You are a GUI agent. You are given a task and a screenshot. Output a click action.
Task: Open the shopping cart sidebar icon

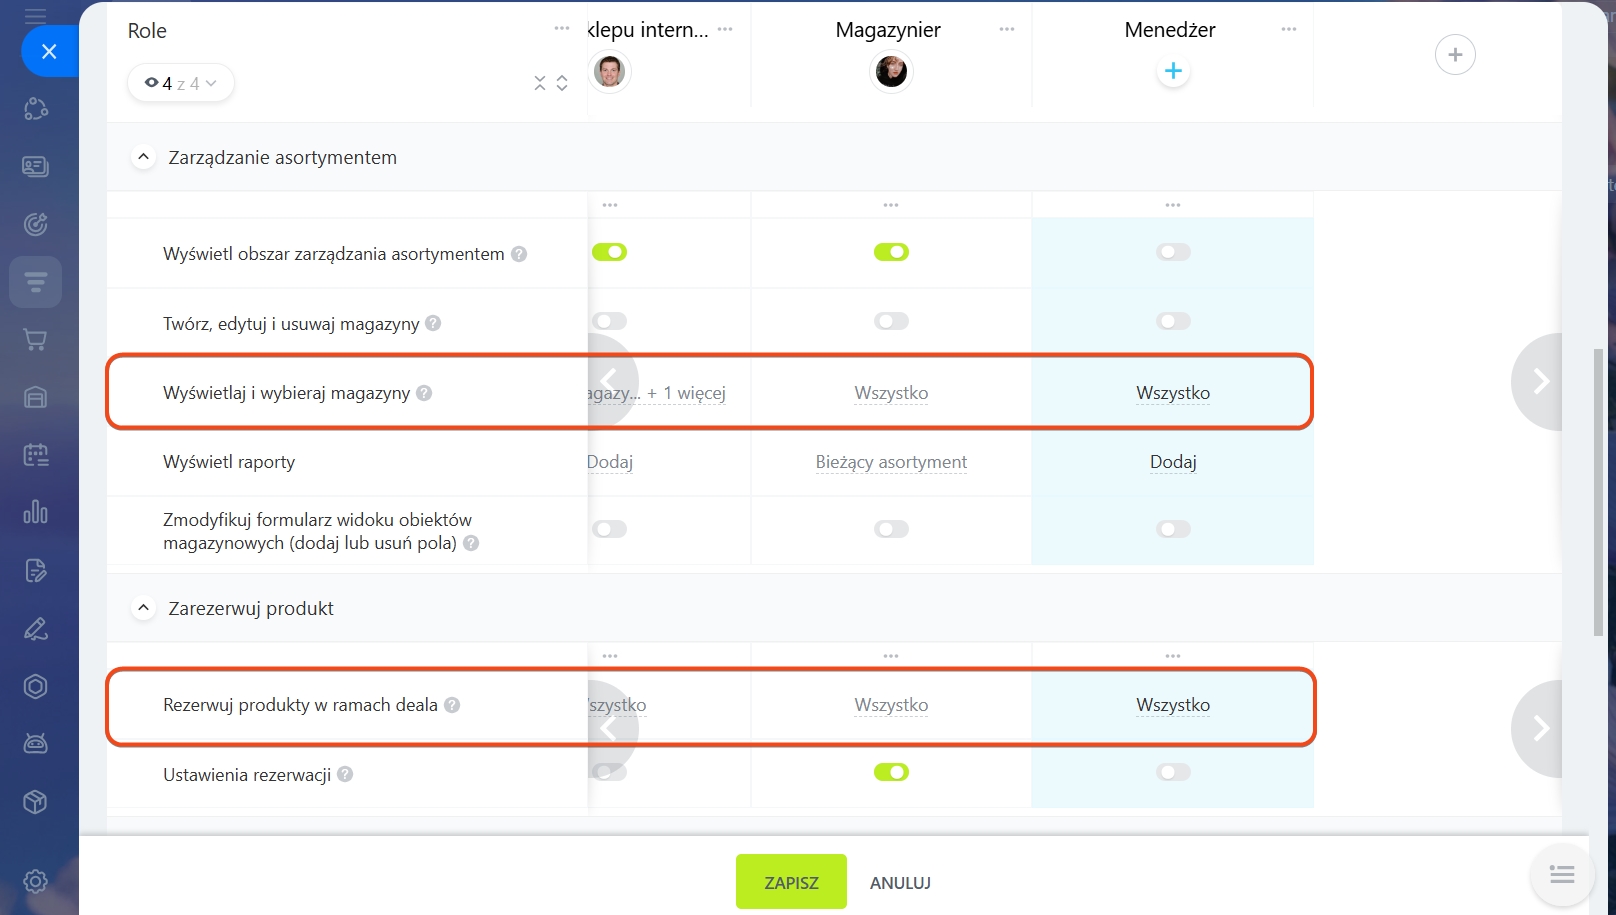pos(35,340)
